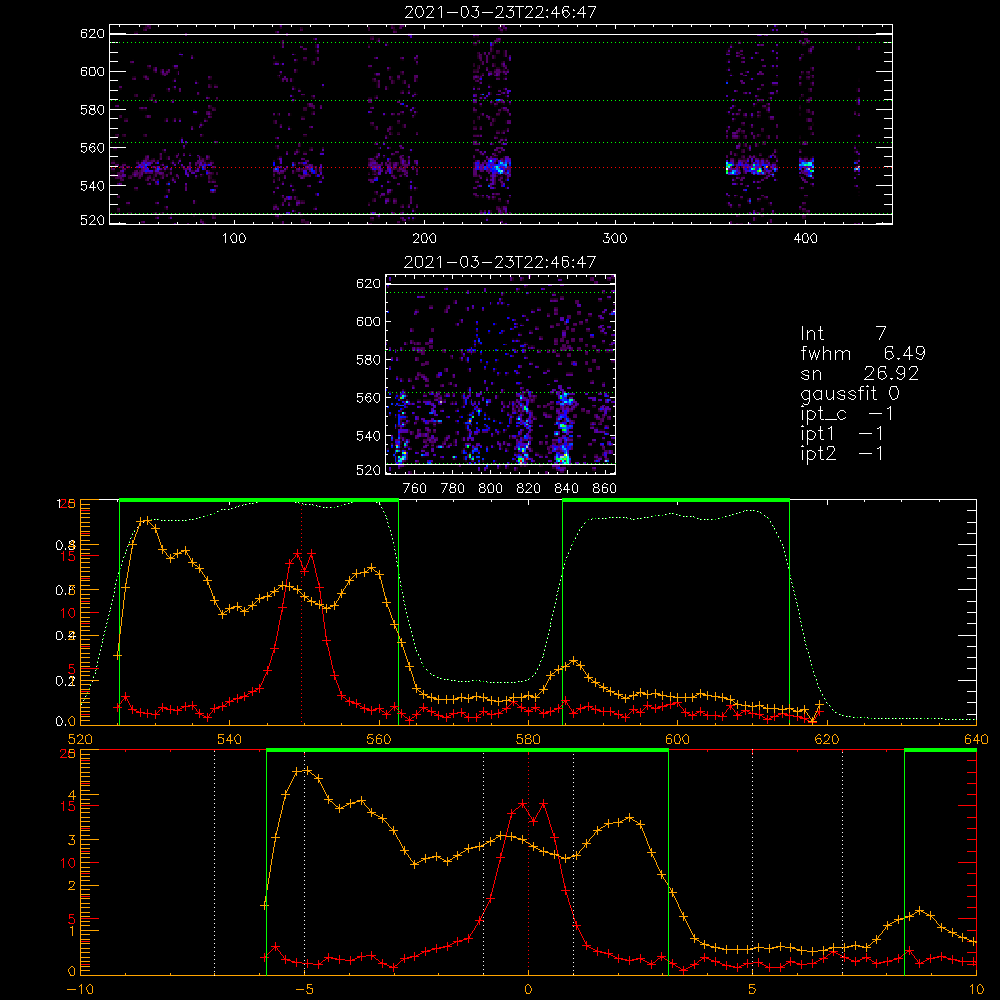Viewport: 1000px width, 1000px height.
Task: Click x-axis label 600 of the profile plot
Action: click(x=677, y=740)
